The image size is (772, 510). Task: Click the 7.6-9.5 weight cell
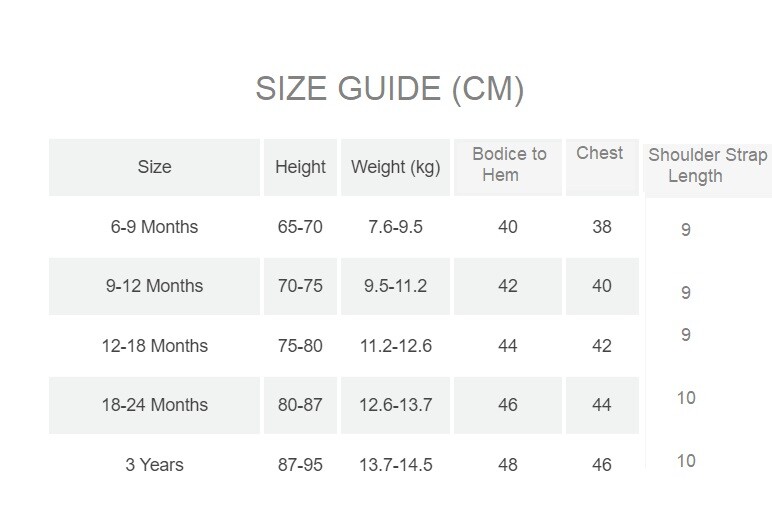(395, 227)
